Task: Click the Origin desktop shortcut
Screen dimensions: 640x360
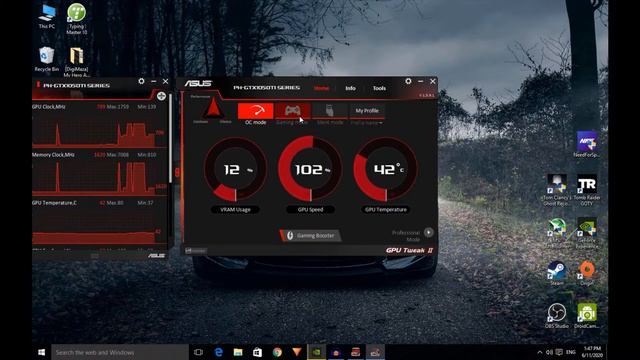Action: [587, 273]
